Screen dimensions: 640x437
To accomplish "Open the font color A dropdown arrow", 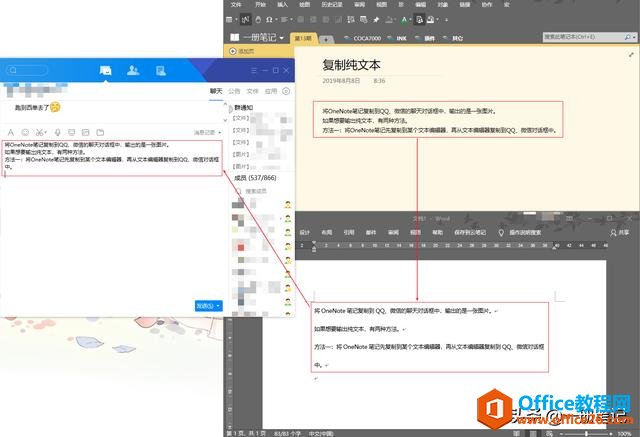I will 410,20.
